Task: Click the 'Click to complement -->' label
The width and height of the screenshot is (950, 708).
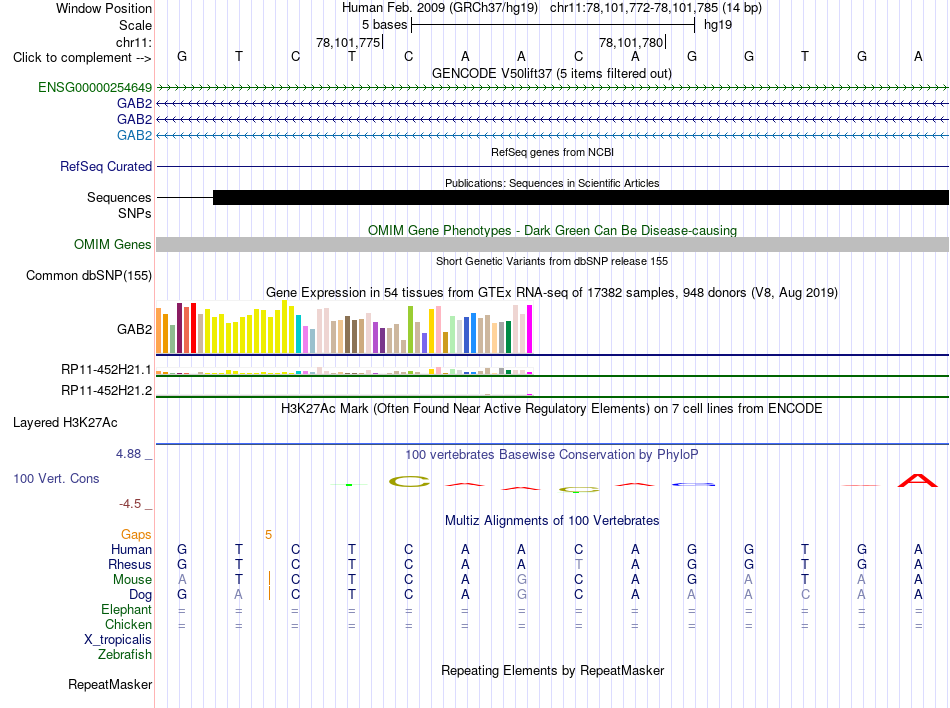Action: click(82, 58)
